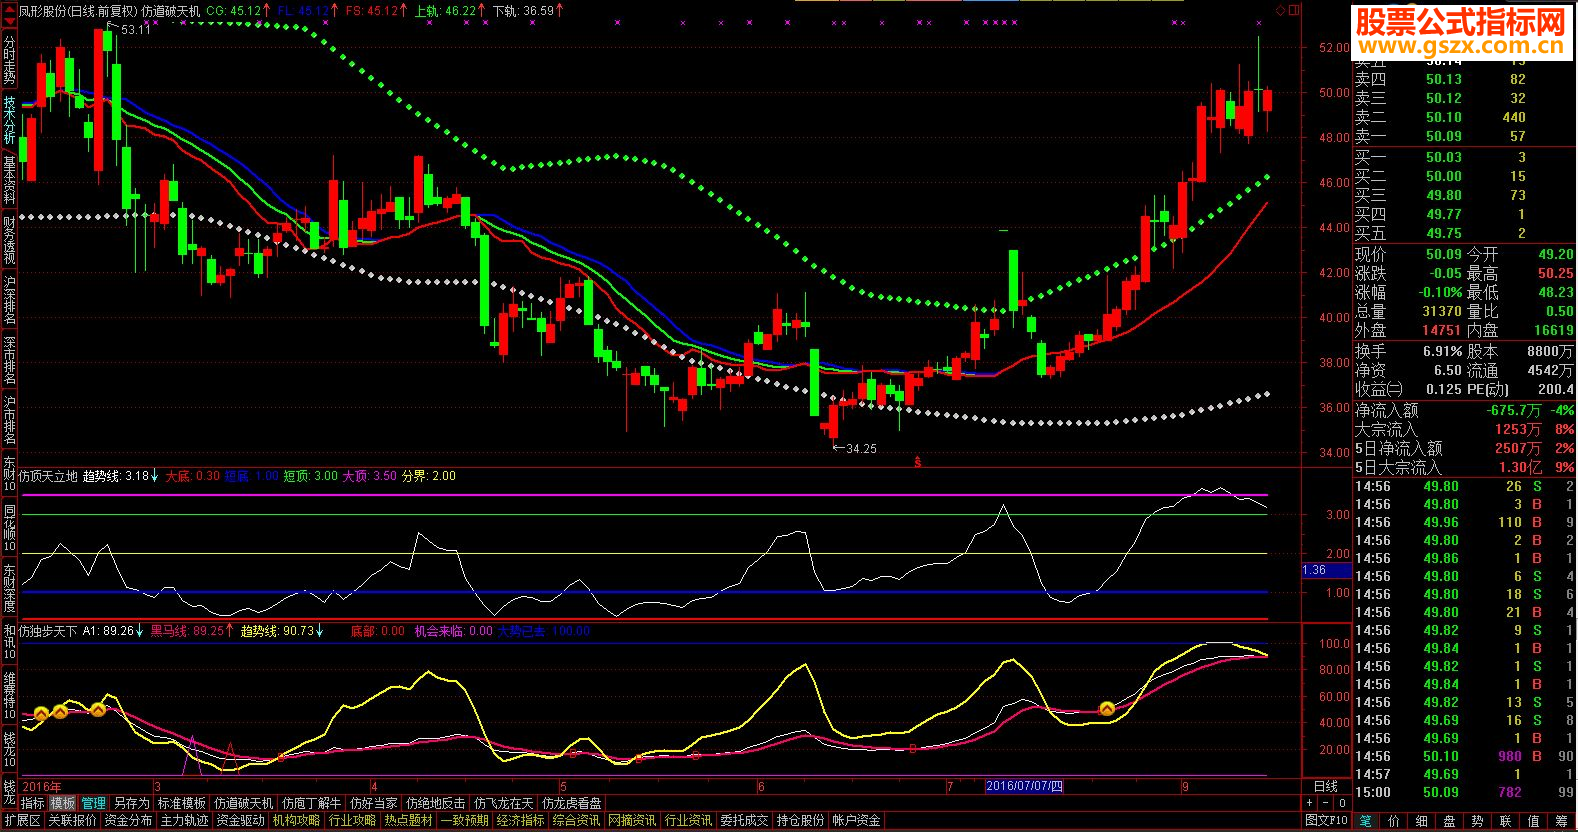Screen dimensions: 1578x832
Task: Open the 维赛特10 sidebar tab
Action: pyautogui.click(x=9, y=695)
